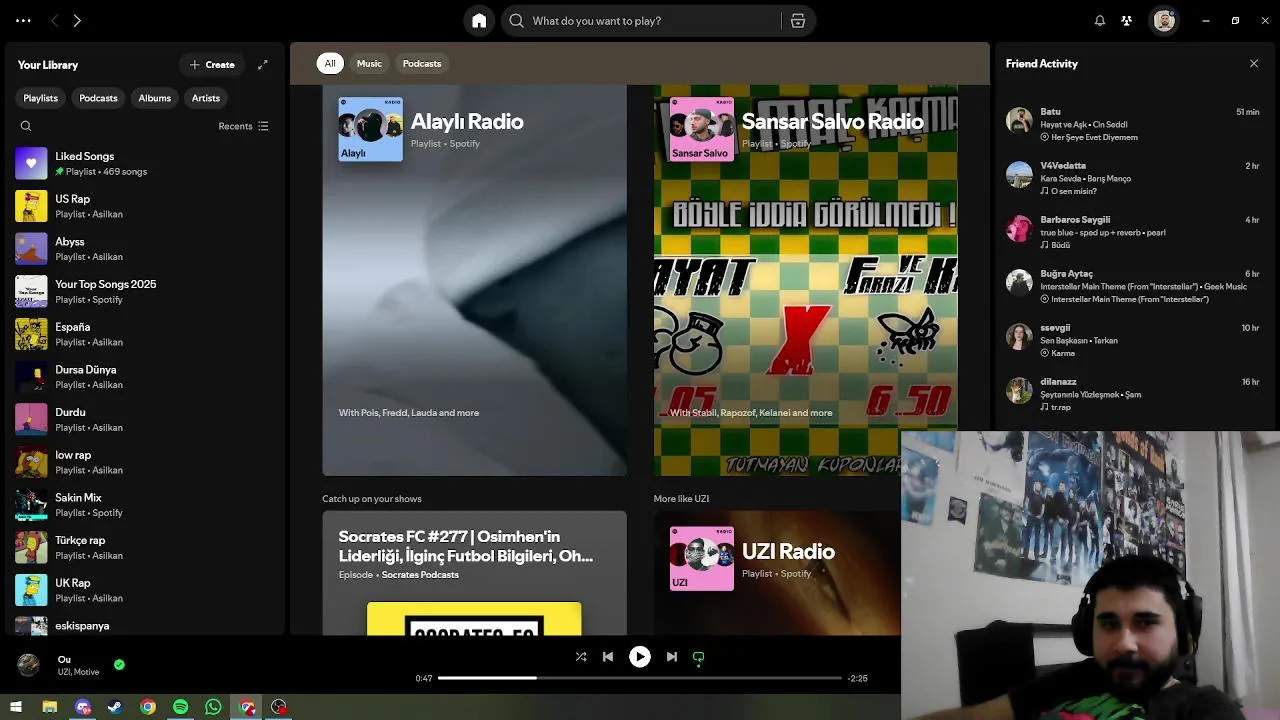The width and height of the screenshot is (1280, 720).
Task: Open WhatsApp from the taskbar
Action: [213, 707]
